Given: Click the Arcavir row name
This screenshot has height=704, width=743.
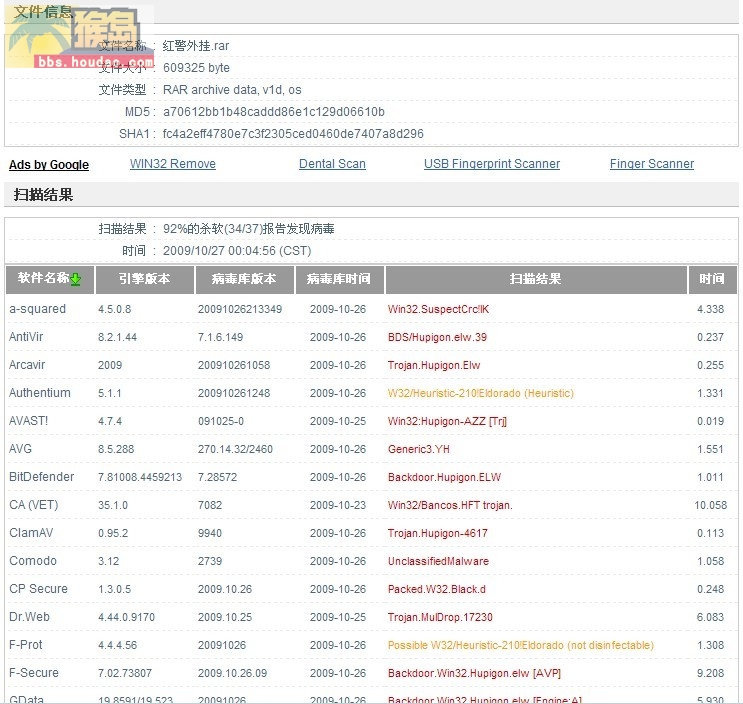Looking at the screenshot, I should (x=27, y=365).
